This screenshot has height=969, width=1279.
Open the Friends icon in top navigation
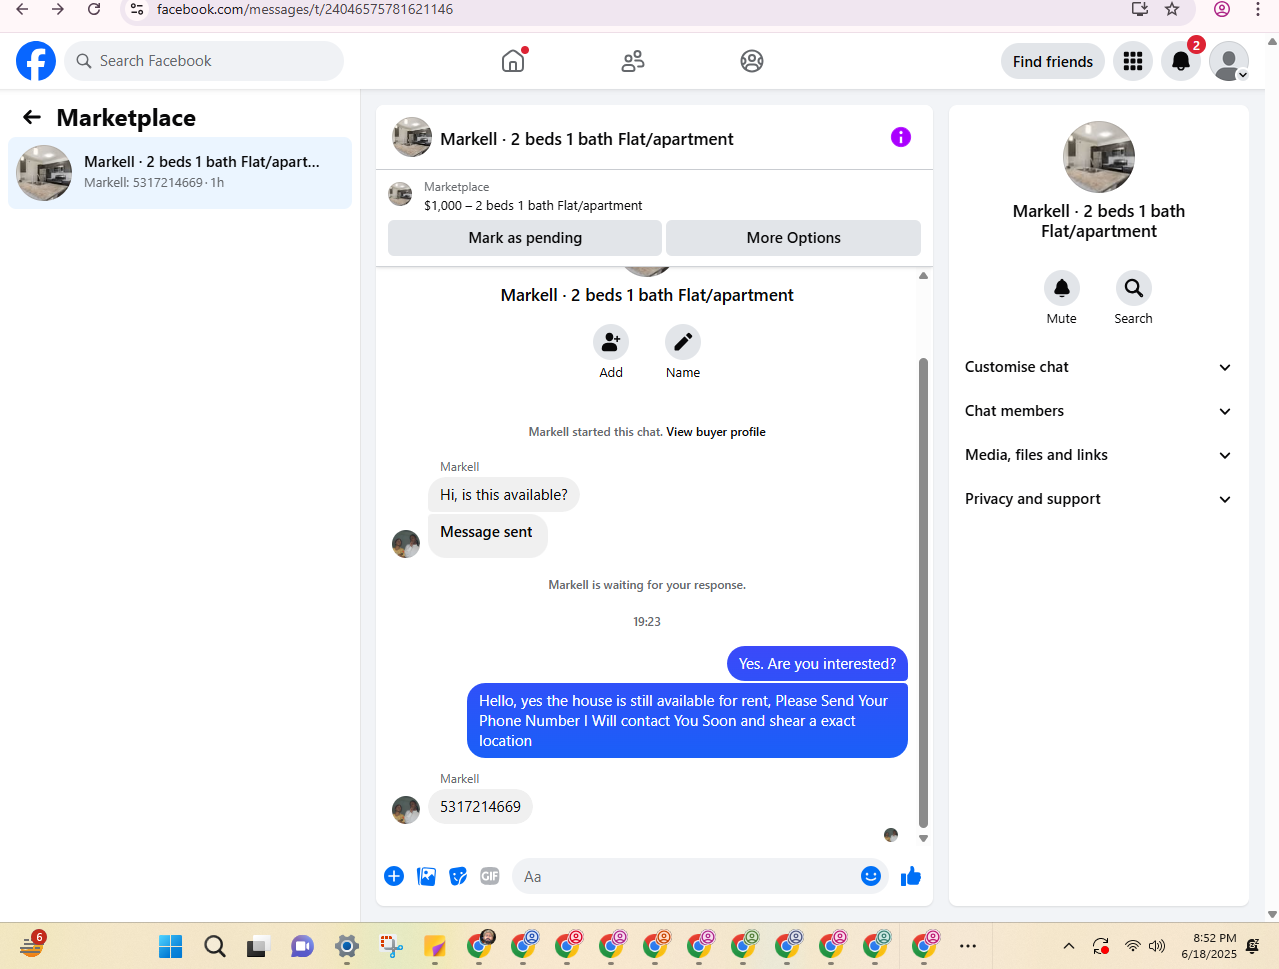point(633,61)
